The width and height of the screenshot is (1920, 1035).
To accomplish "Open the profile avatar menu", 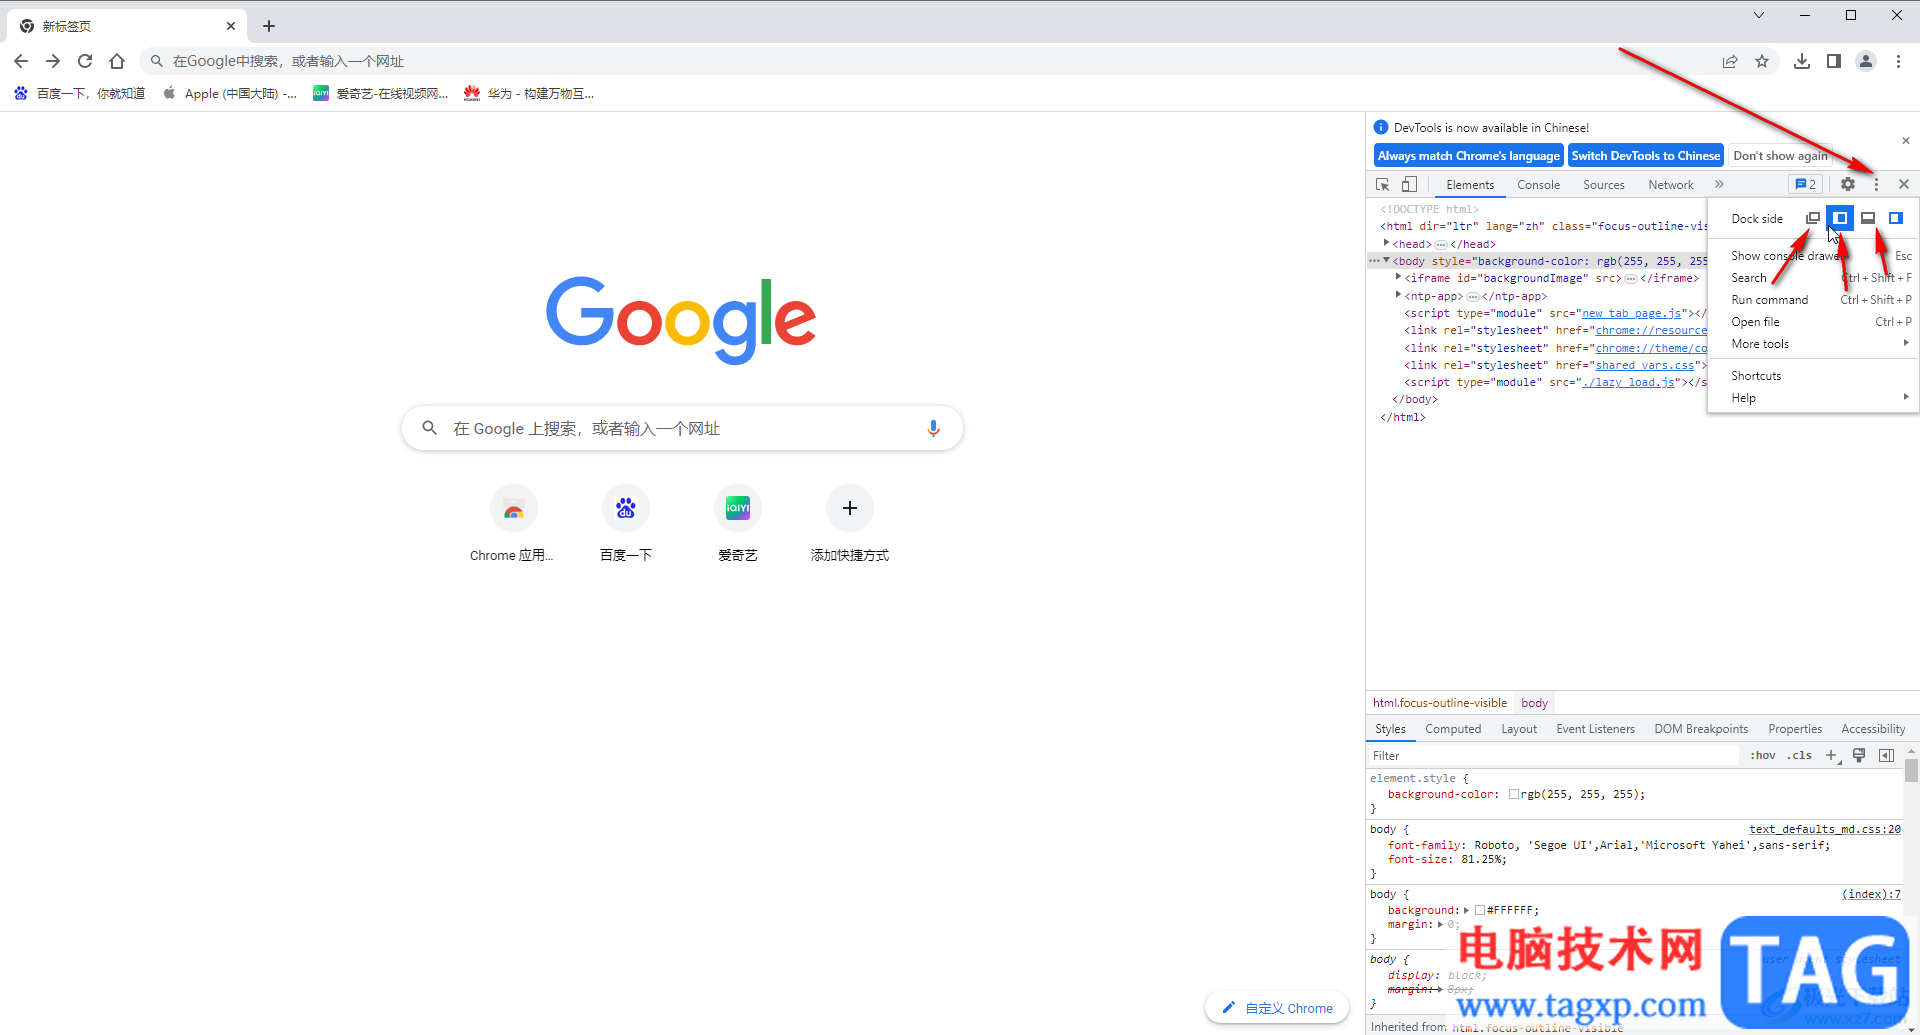I will tap(1866, 61).
